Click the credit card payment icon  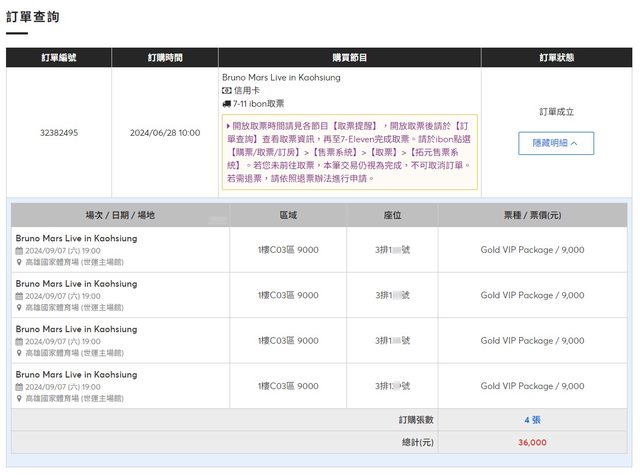[x=226, y=90]
